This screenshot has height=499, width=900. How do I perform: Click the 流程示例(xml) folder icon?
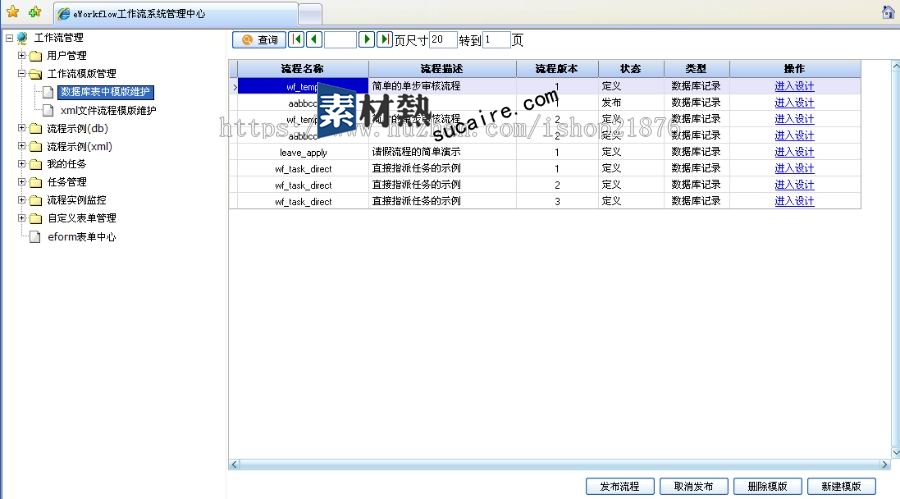36,147
